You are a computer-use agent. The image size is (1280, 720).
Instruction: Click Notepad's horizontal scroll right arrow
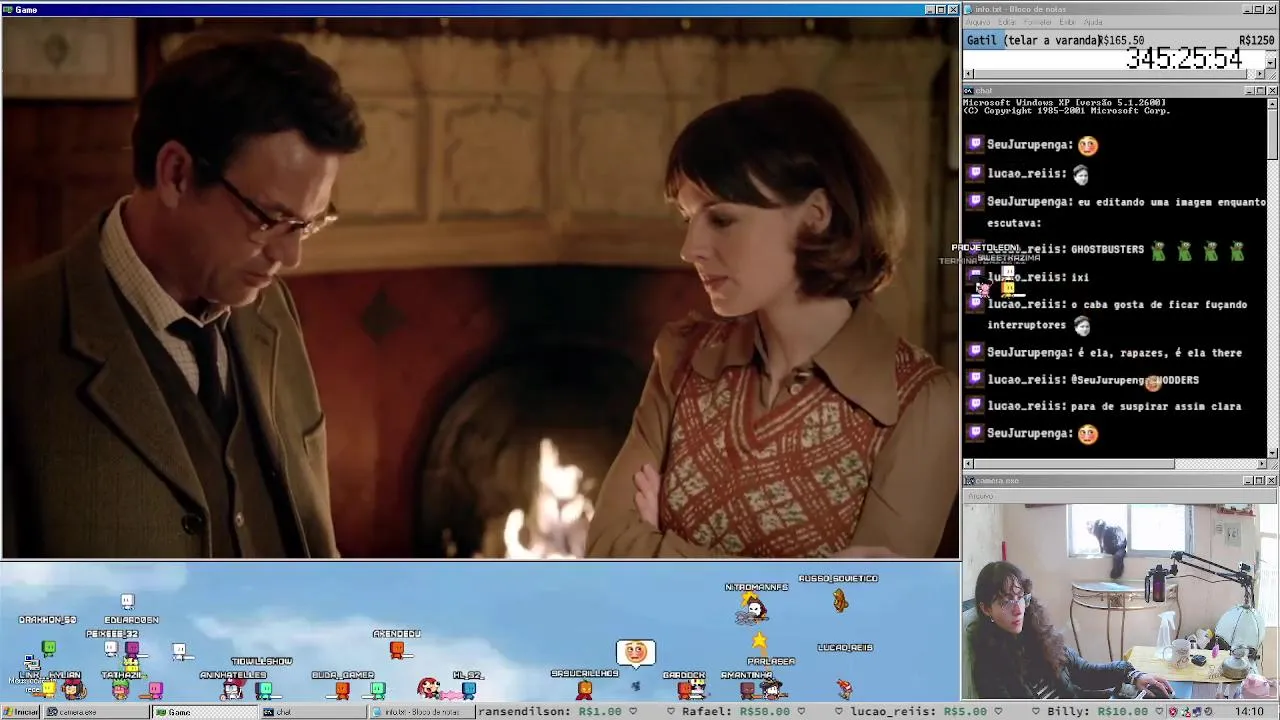coord(1260,74)
